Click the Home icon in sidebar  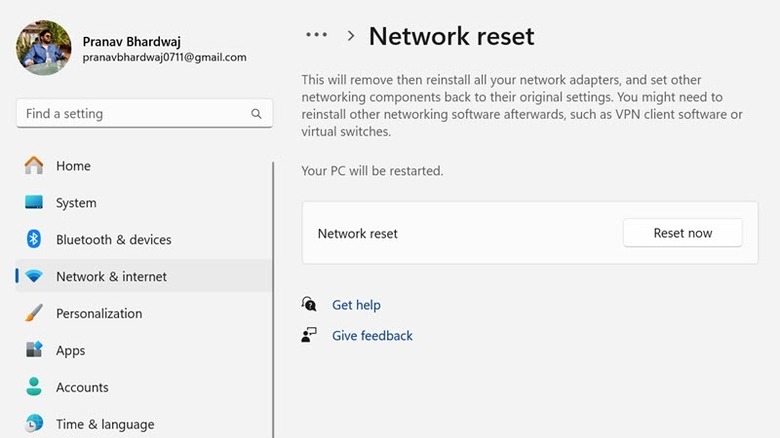tap(34, 166)
